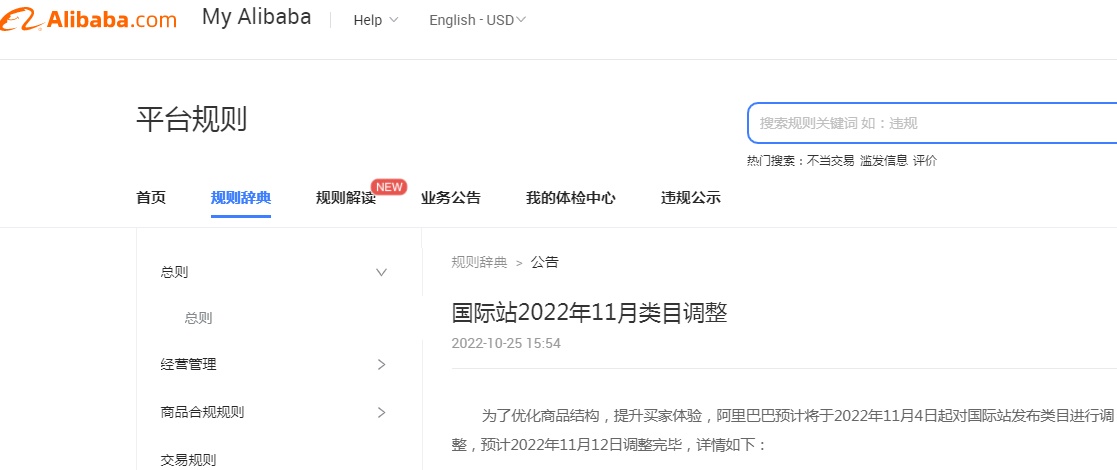
Task: Open the English - USD language selector
Action: point(477,20)
